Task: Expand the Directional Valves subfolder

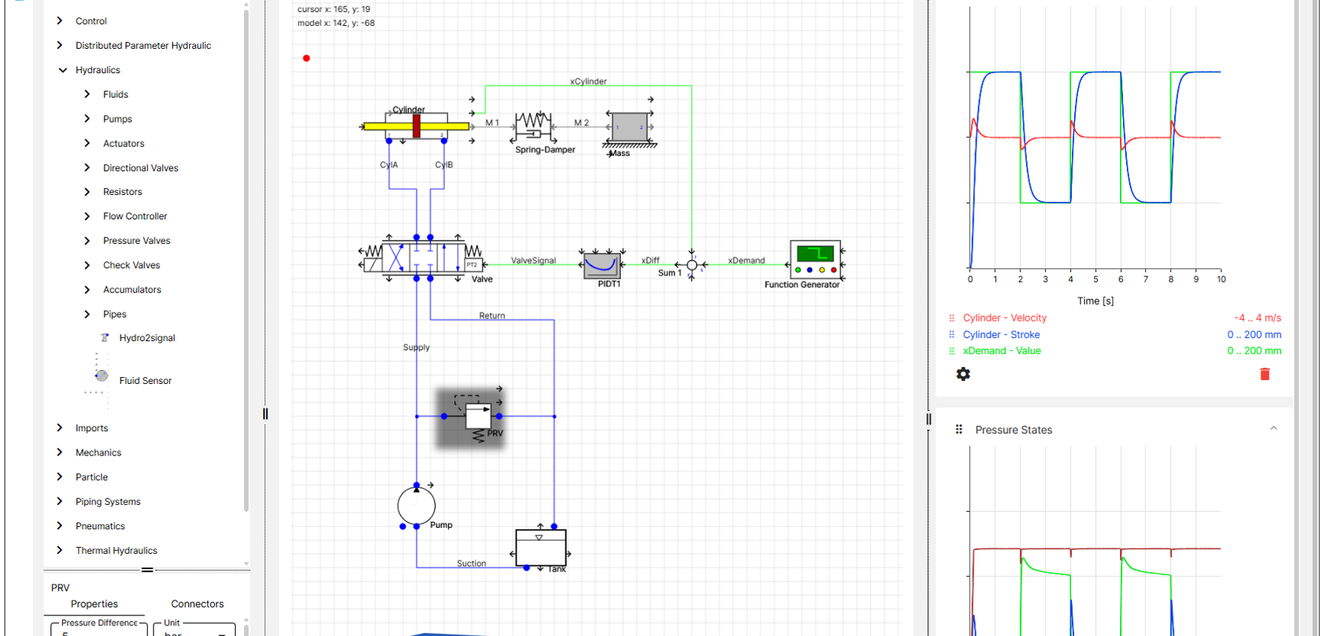Action: pos(88,168)
